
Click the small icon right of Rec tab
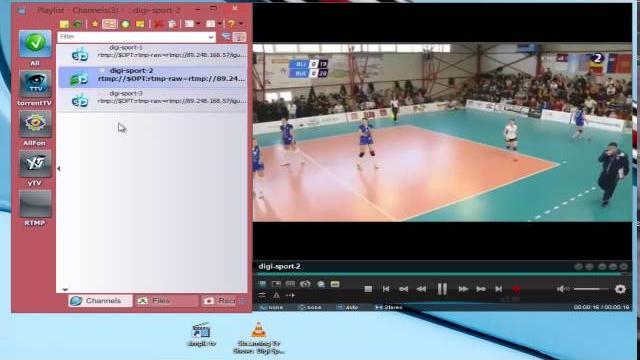click(x=243, y=301)
